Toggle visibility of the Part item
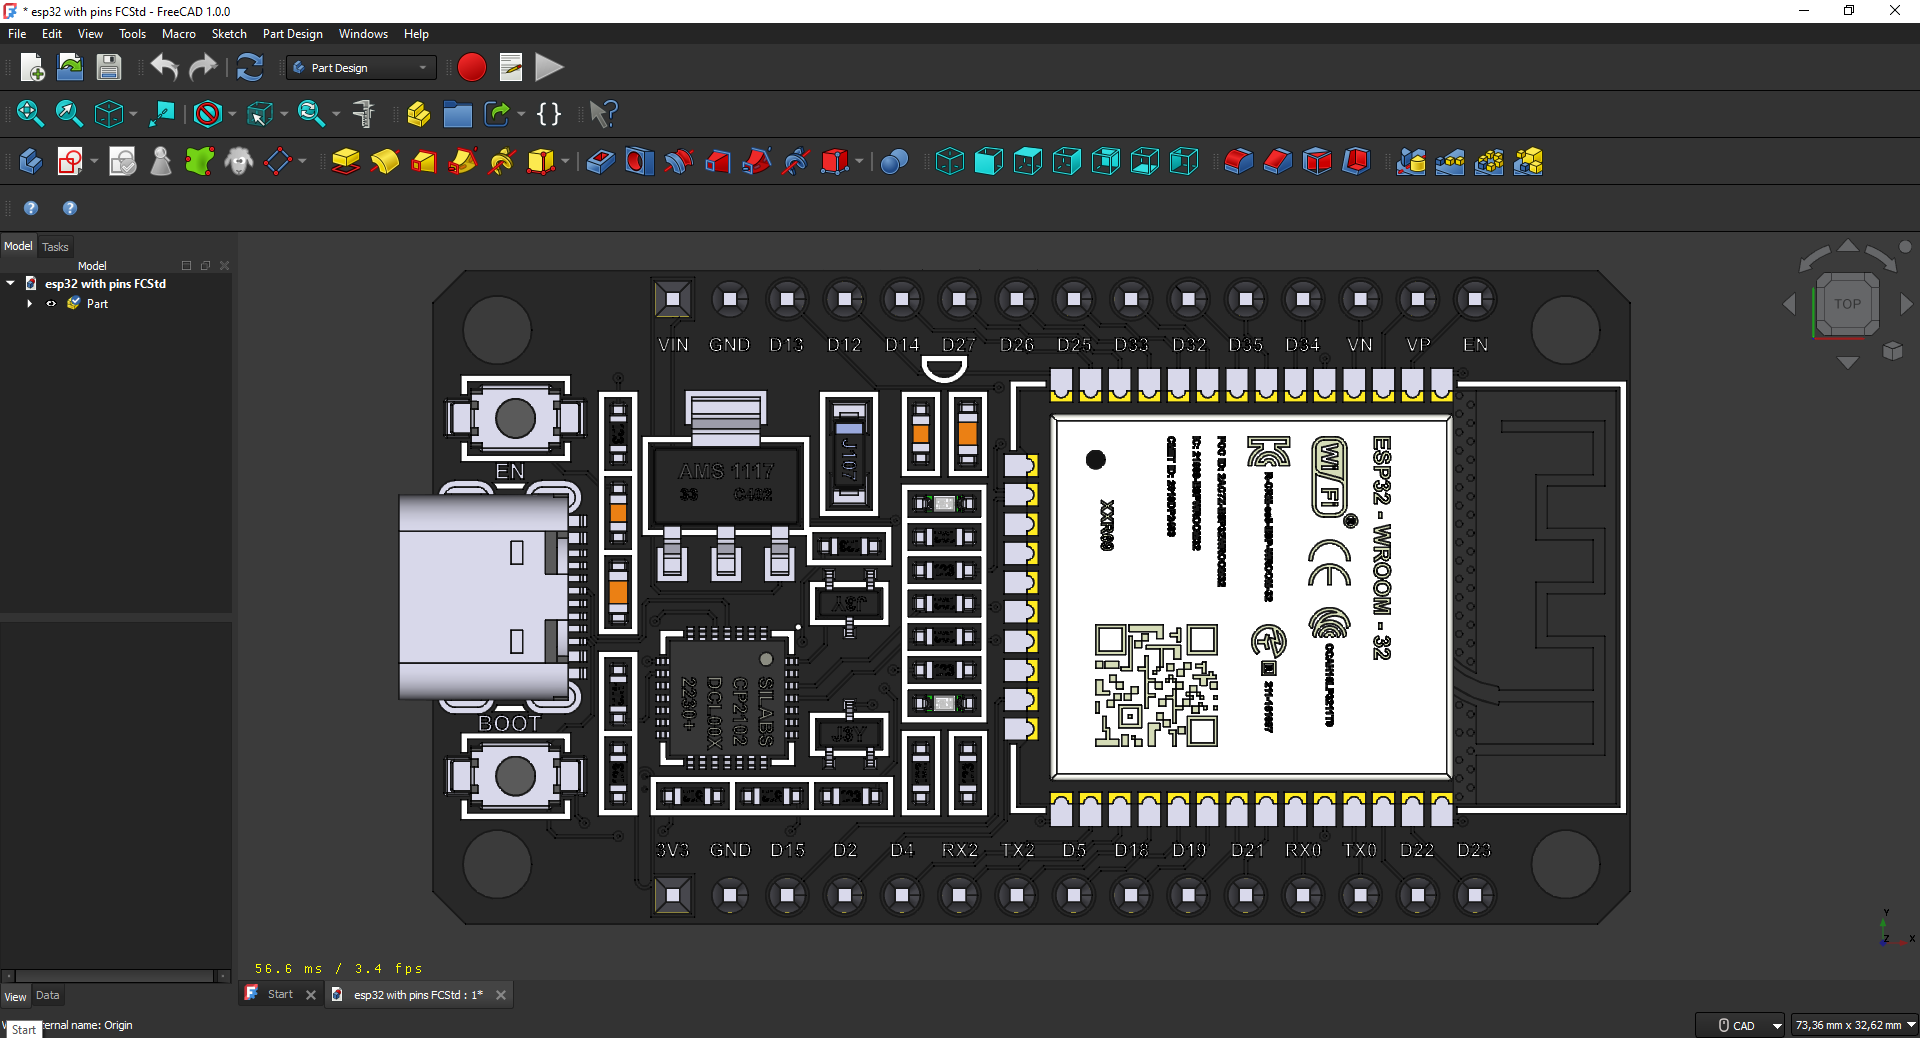Viewport: 1920px width, 1038px height. click(51, 304)
